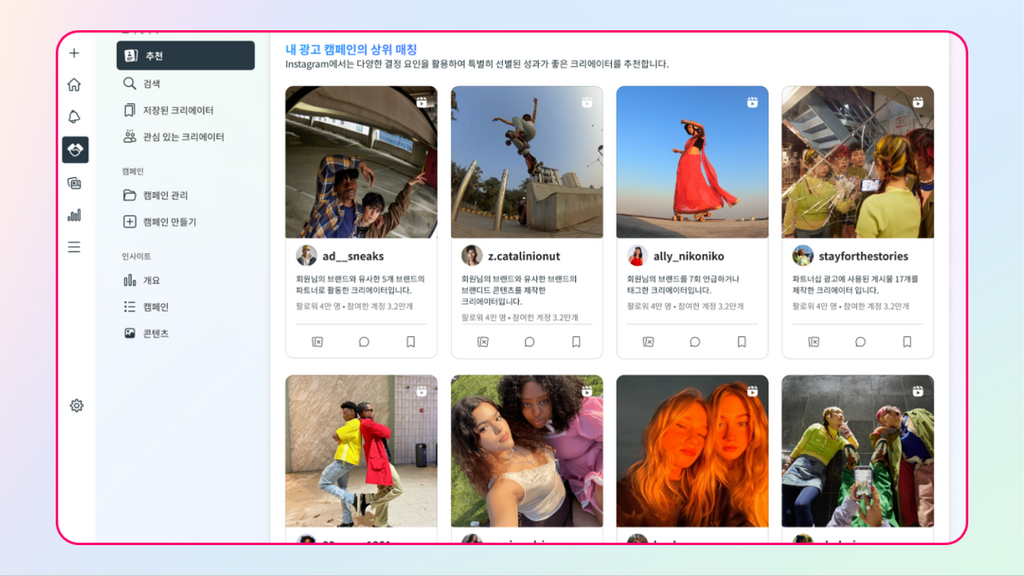Click the not-interested icon on ad__sneaks card
The image size is (1024, 576).
point(317,342)
